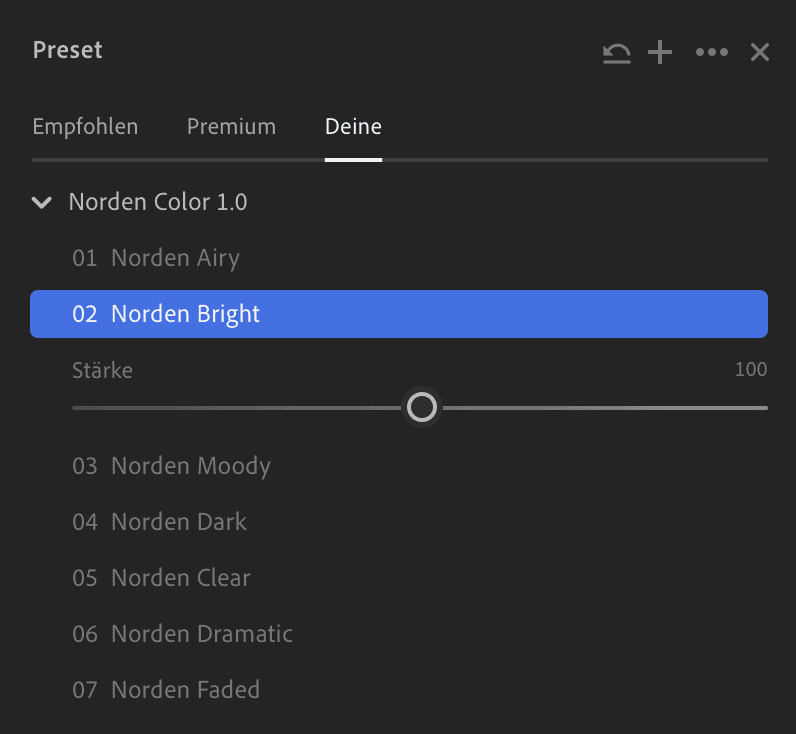Apply the 07 Norden Faded preset
The height and width of the screenshot is (734, 796).
[x=399, y=689]
